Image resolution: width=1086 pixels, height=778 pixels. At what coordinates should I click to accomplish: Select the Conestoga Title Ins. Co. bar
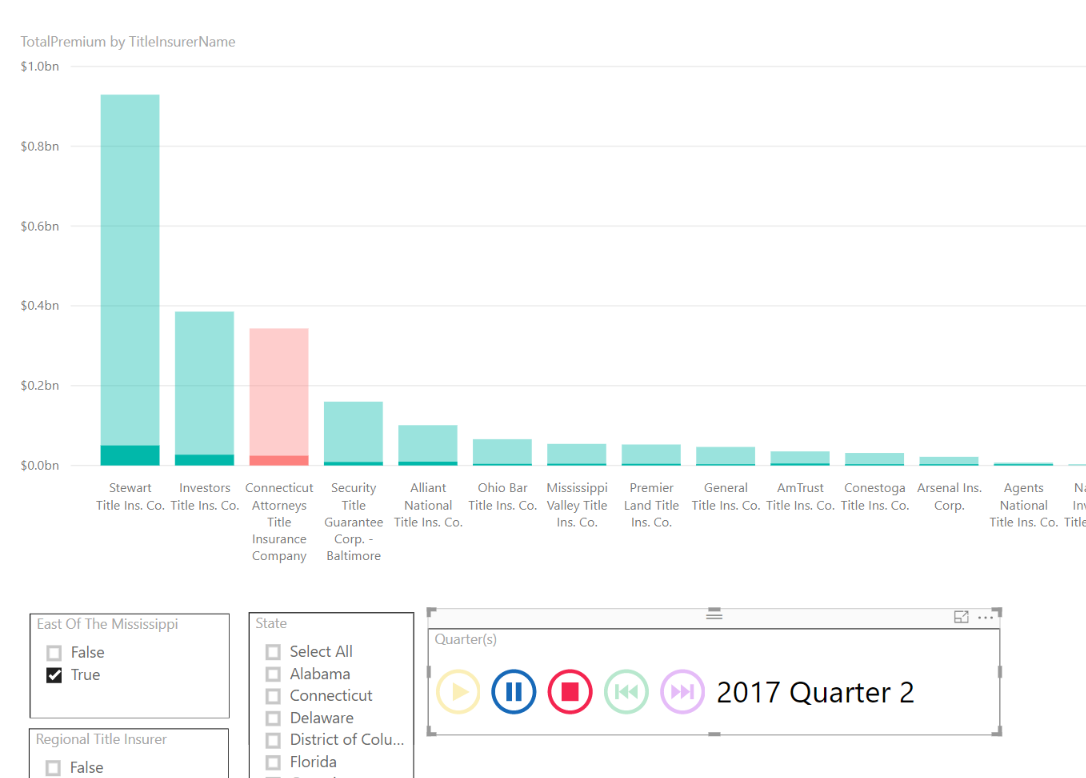[874, 459]
